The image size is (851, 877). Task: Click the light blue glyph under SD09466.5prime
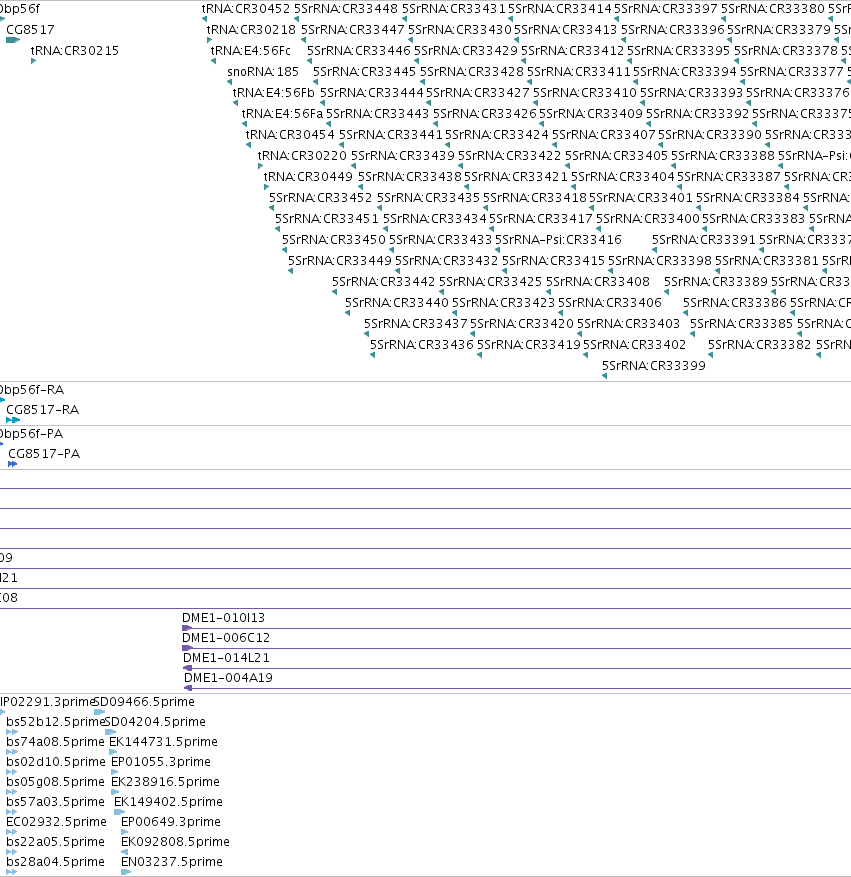coord(99,712)
